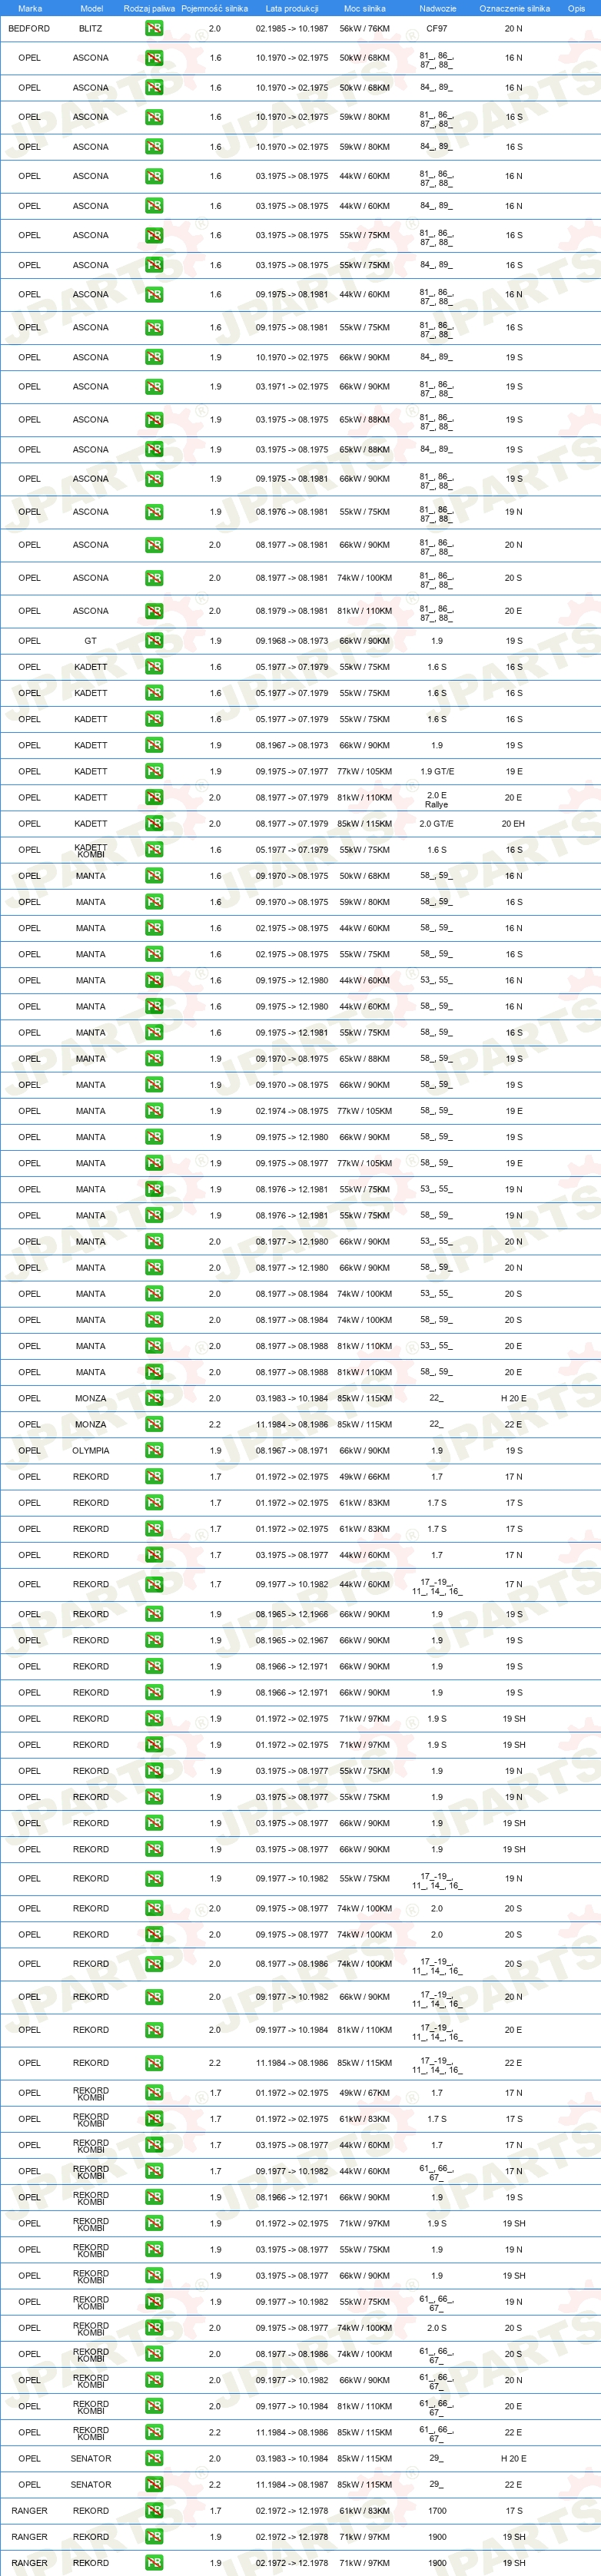Select the OLYMPIA model cell

pyautogui.click(x=91, y=1450)
